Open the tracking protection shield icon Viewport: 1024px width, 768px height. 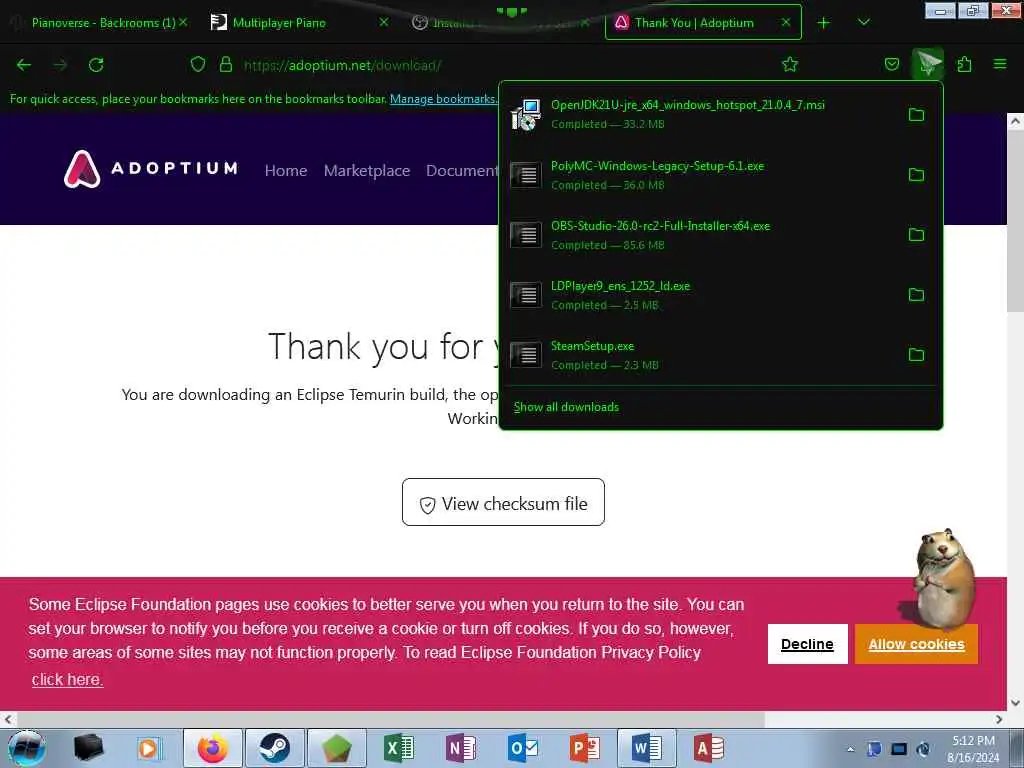pos(198,65)
